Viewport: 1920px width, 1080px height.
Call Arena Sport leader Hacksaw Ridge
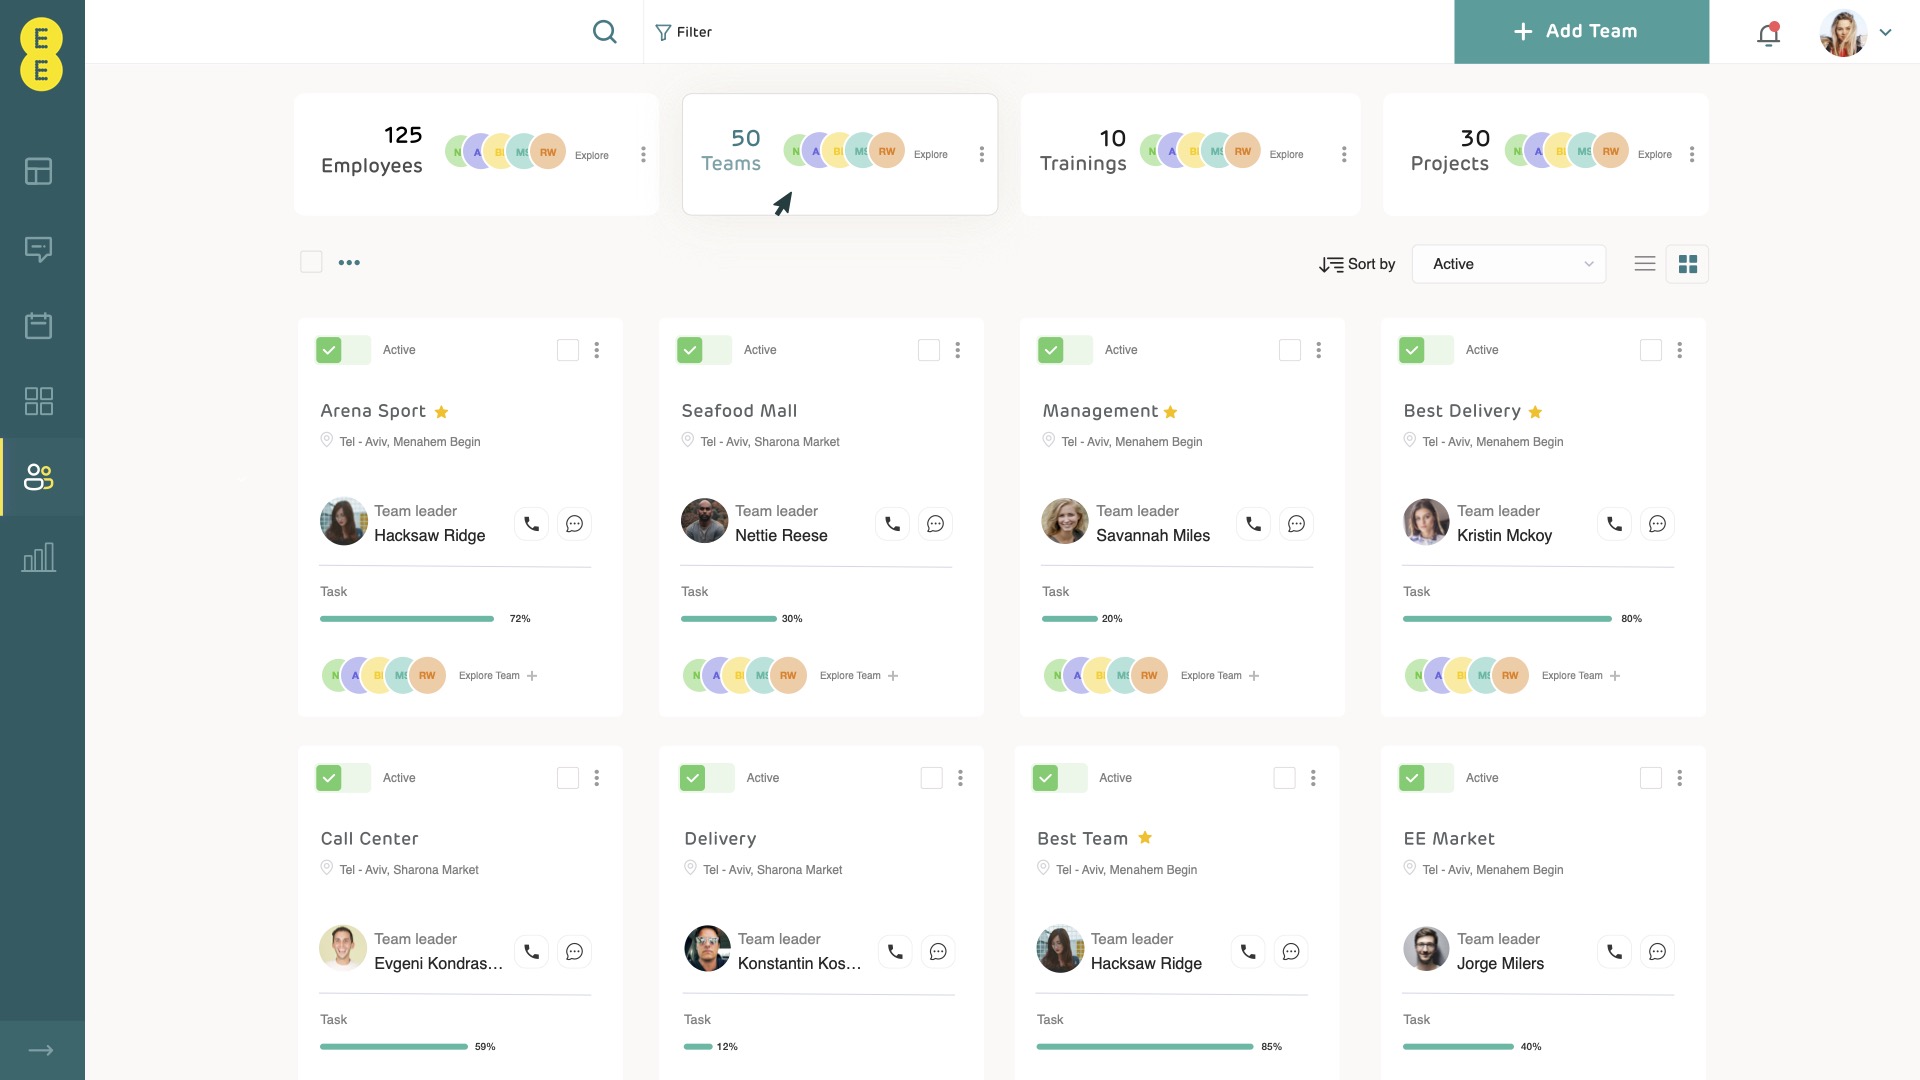click(x=532, y=524)
